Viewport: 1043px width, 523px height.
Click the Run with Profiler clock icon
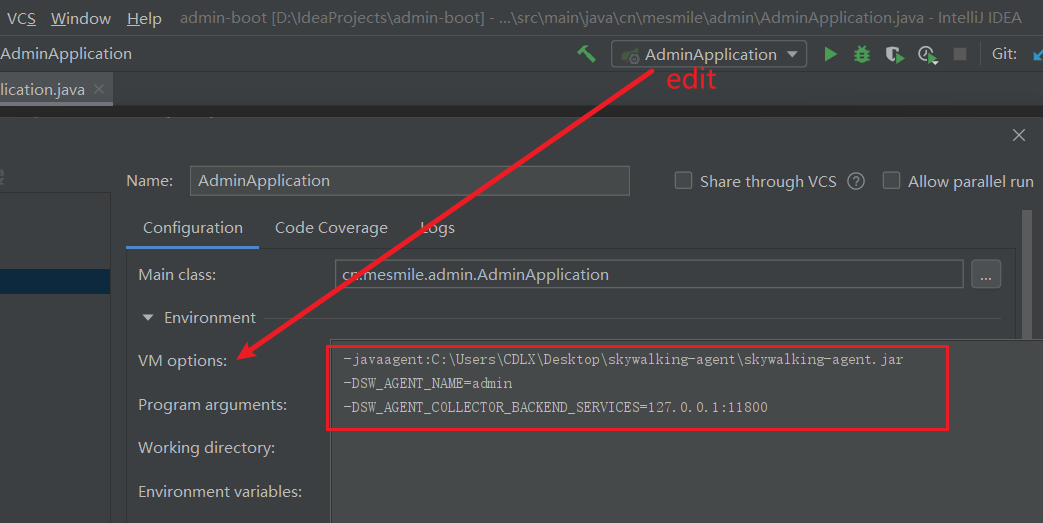pos(927,54)
